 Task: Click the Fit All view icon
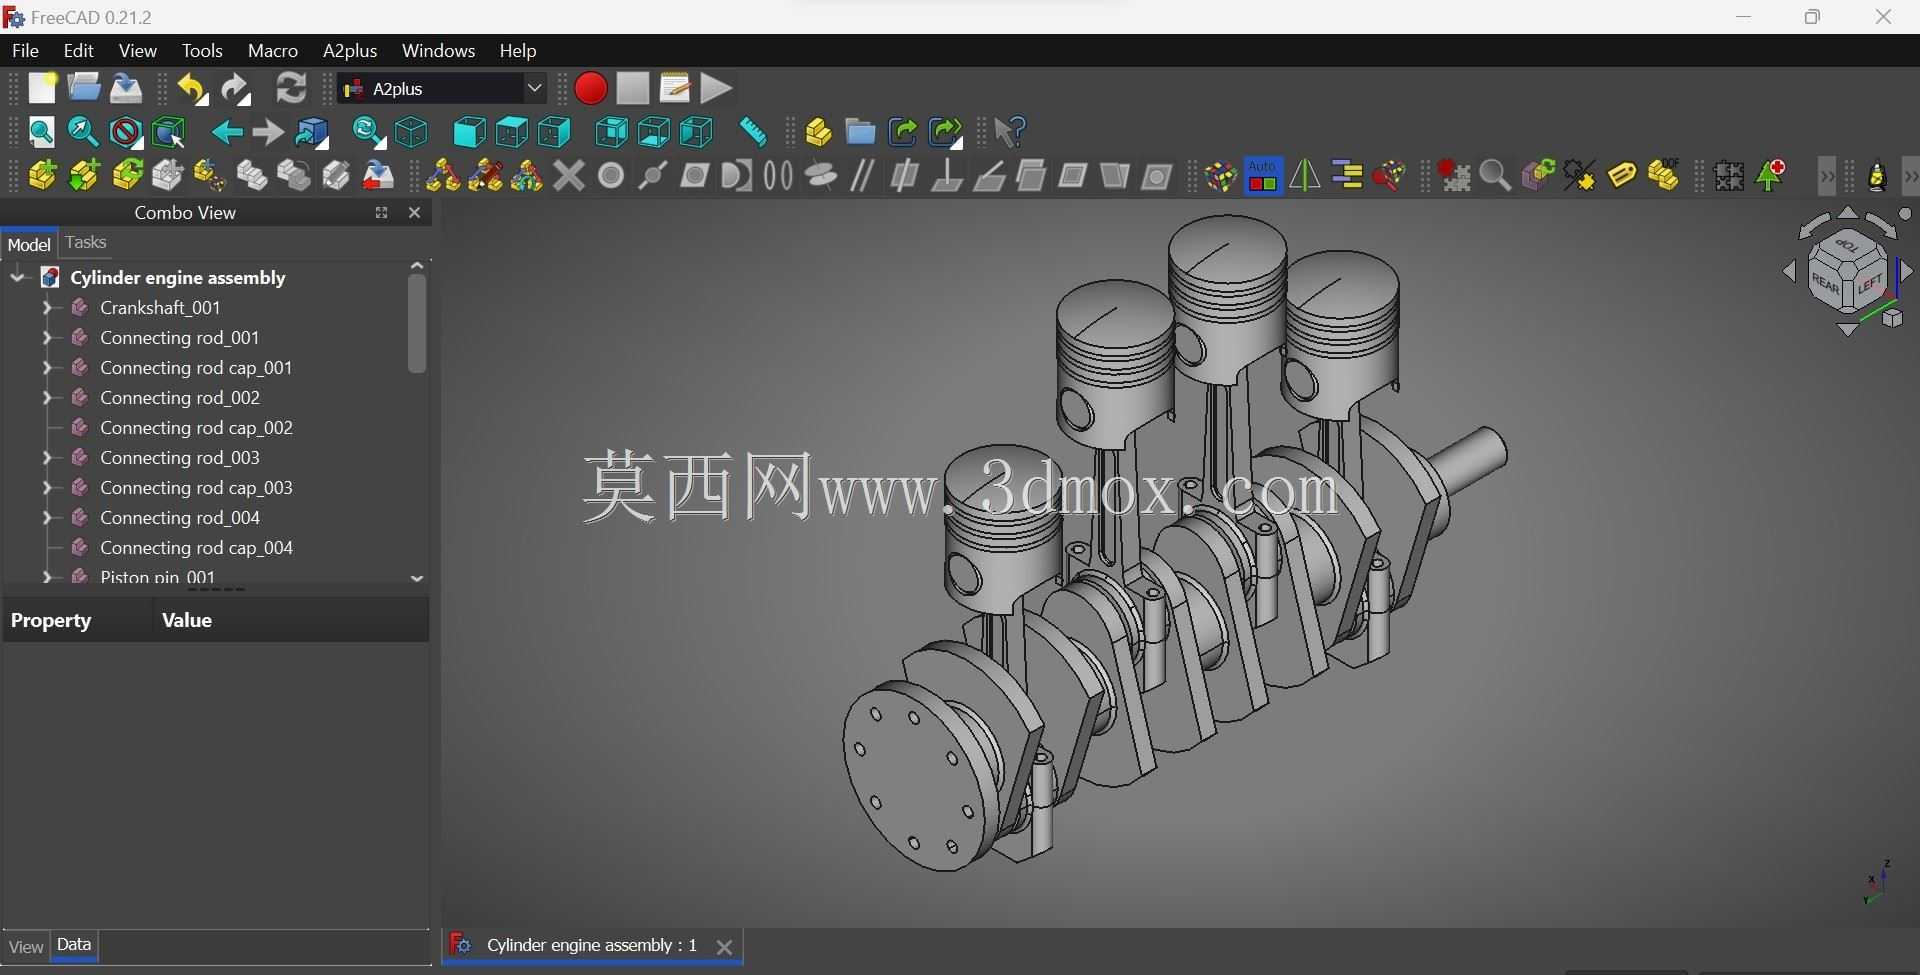click(42, 132)
